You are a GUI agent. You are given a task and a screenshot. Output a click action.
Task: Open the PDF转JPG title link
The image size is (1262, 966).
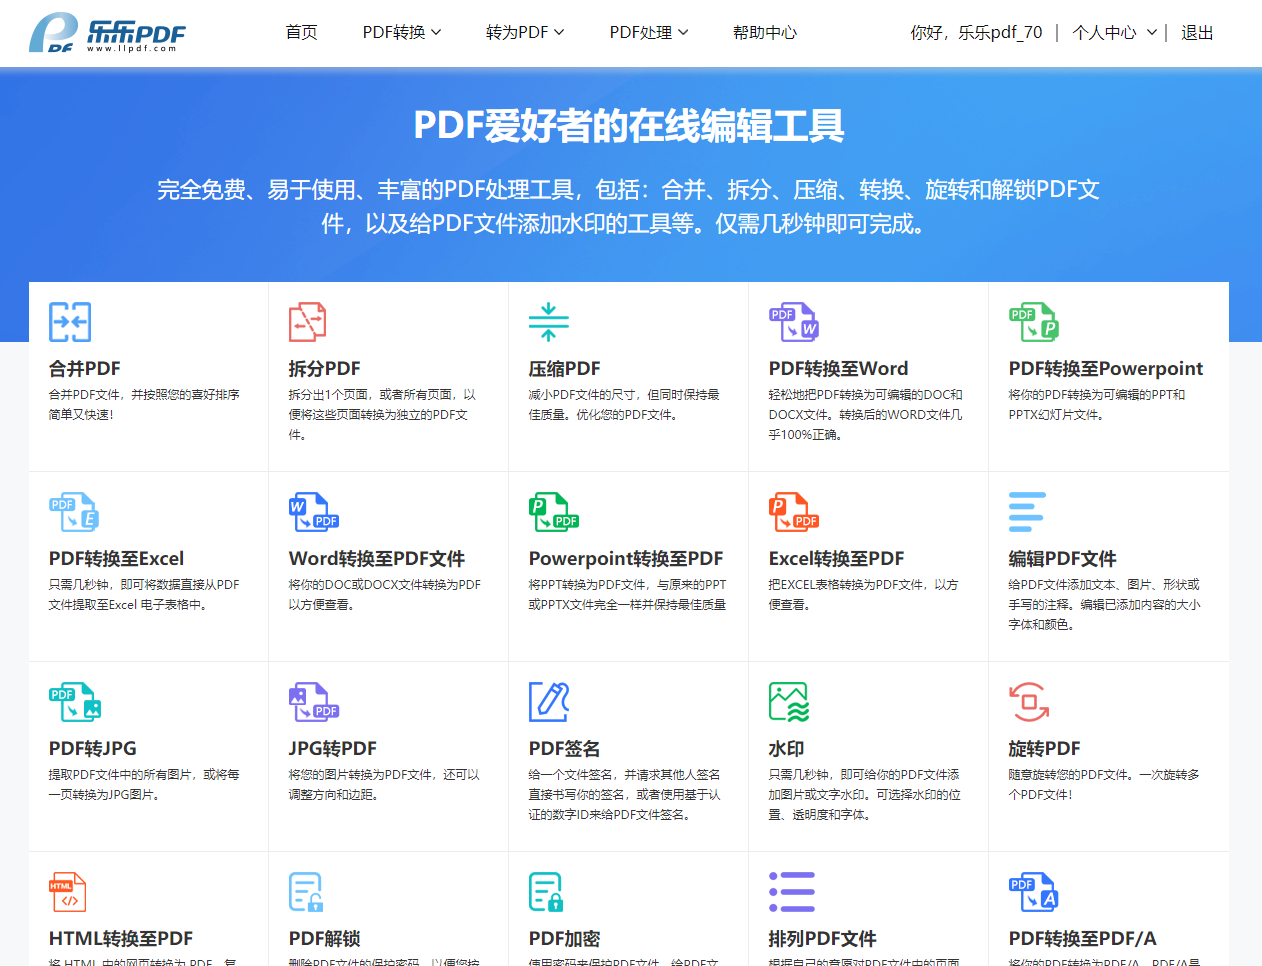coord(93,748)
